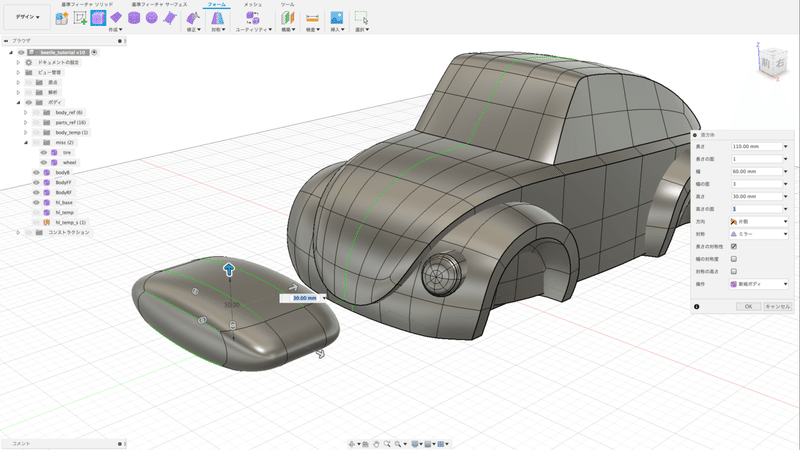
Task: Expand the body_ref (6) folder
Action: (x=26, y=113)
